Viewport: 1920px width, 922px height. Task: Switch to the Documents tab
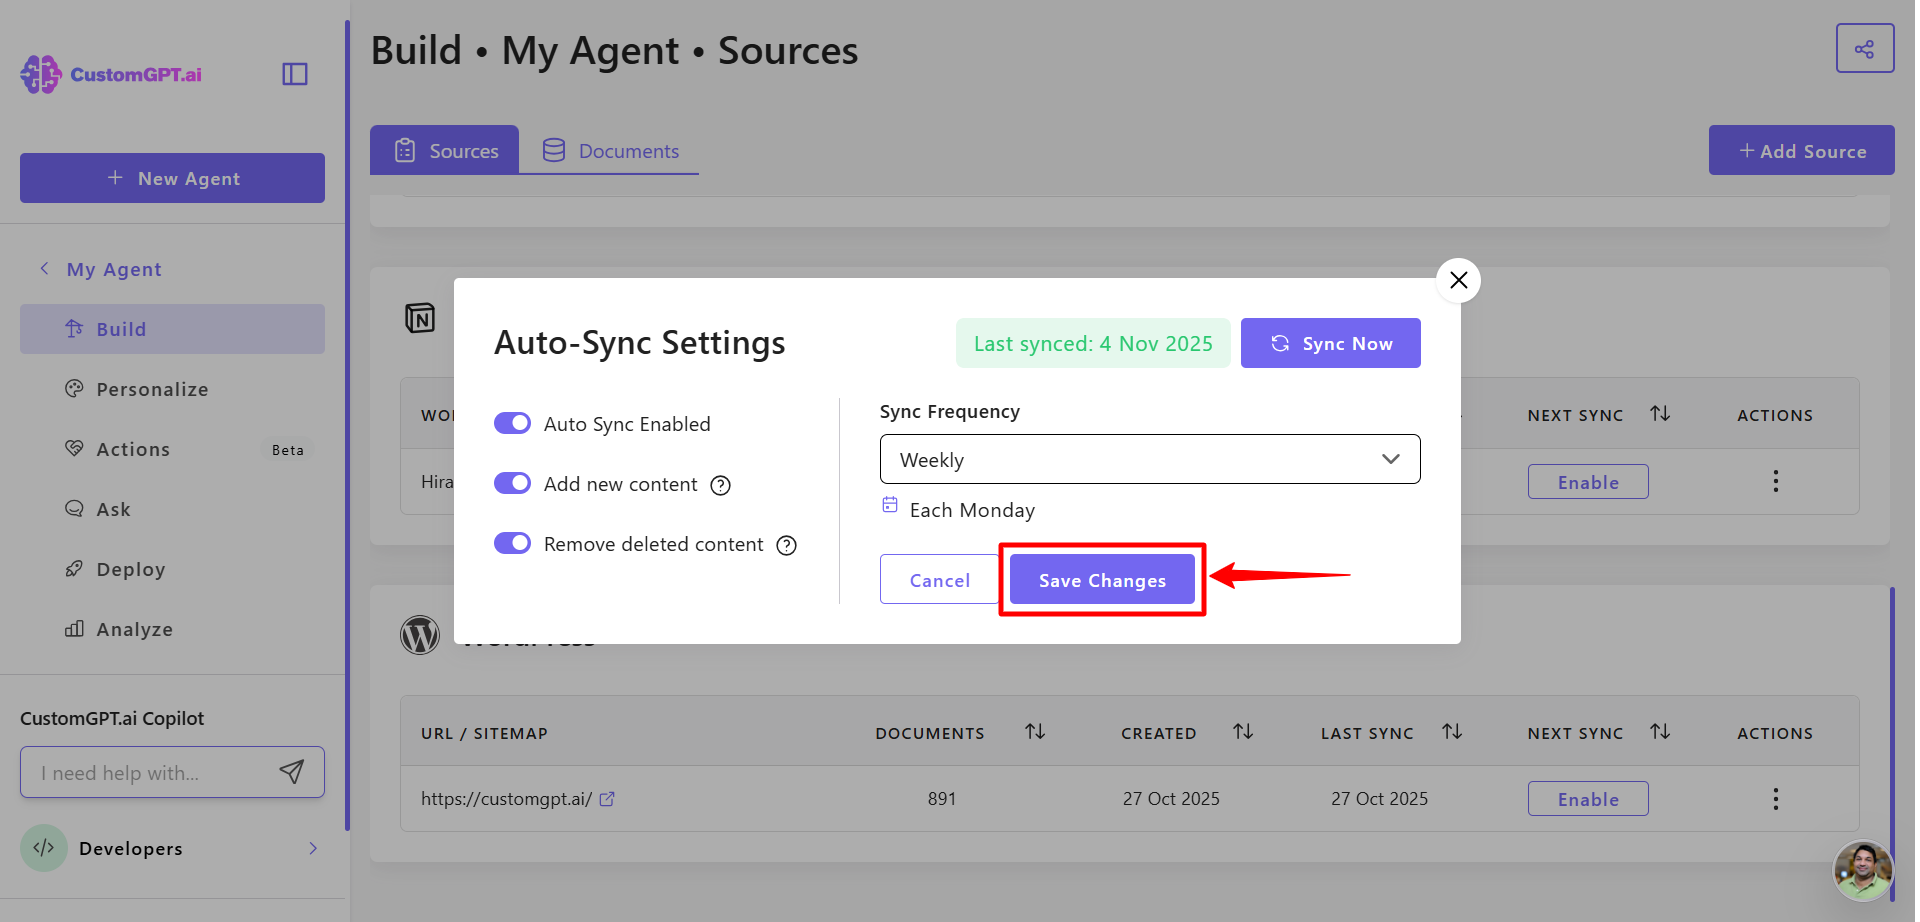tap(610, 150)
